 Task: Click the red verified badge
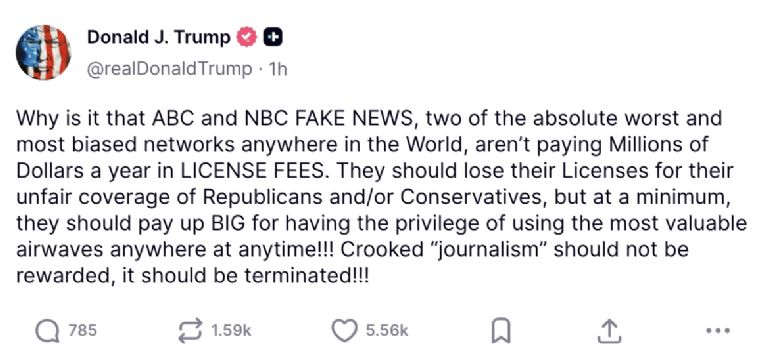(x=247, y=37)
